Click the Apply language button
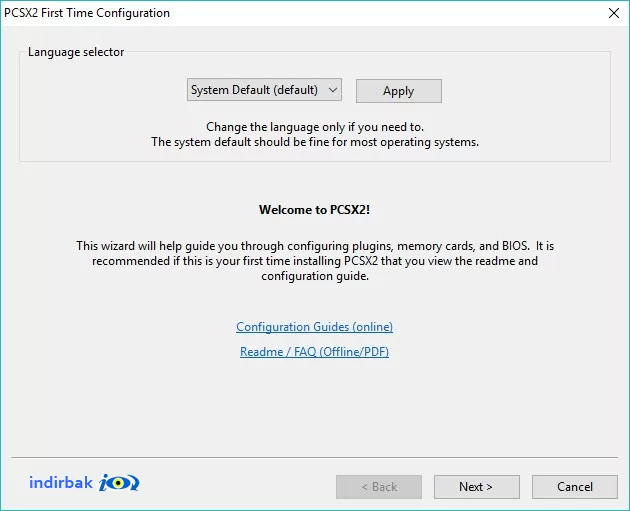Screen dimensions: 630x511 coord(399,91)
